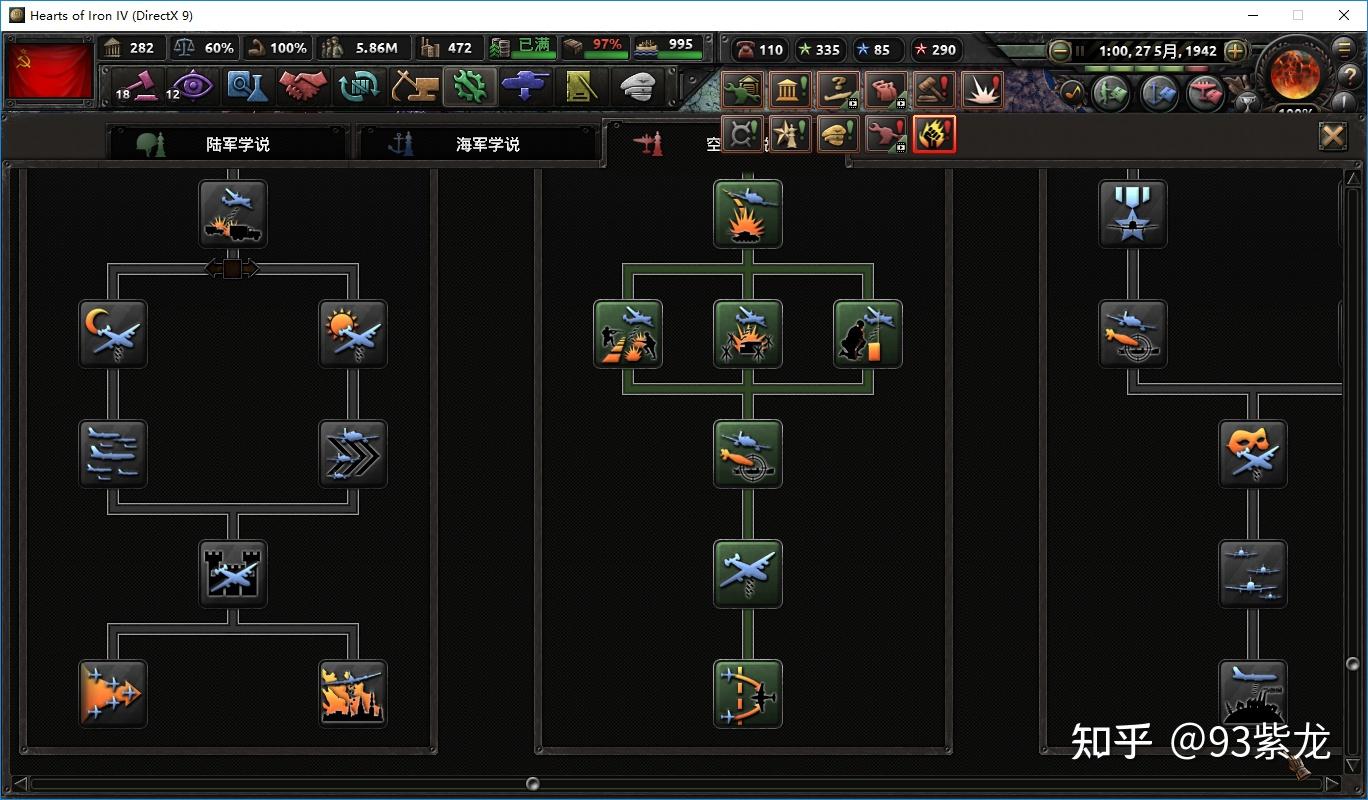Click the horizontal scrollbar right arrow

(1331, 783)
